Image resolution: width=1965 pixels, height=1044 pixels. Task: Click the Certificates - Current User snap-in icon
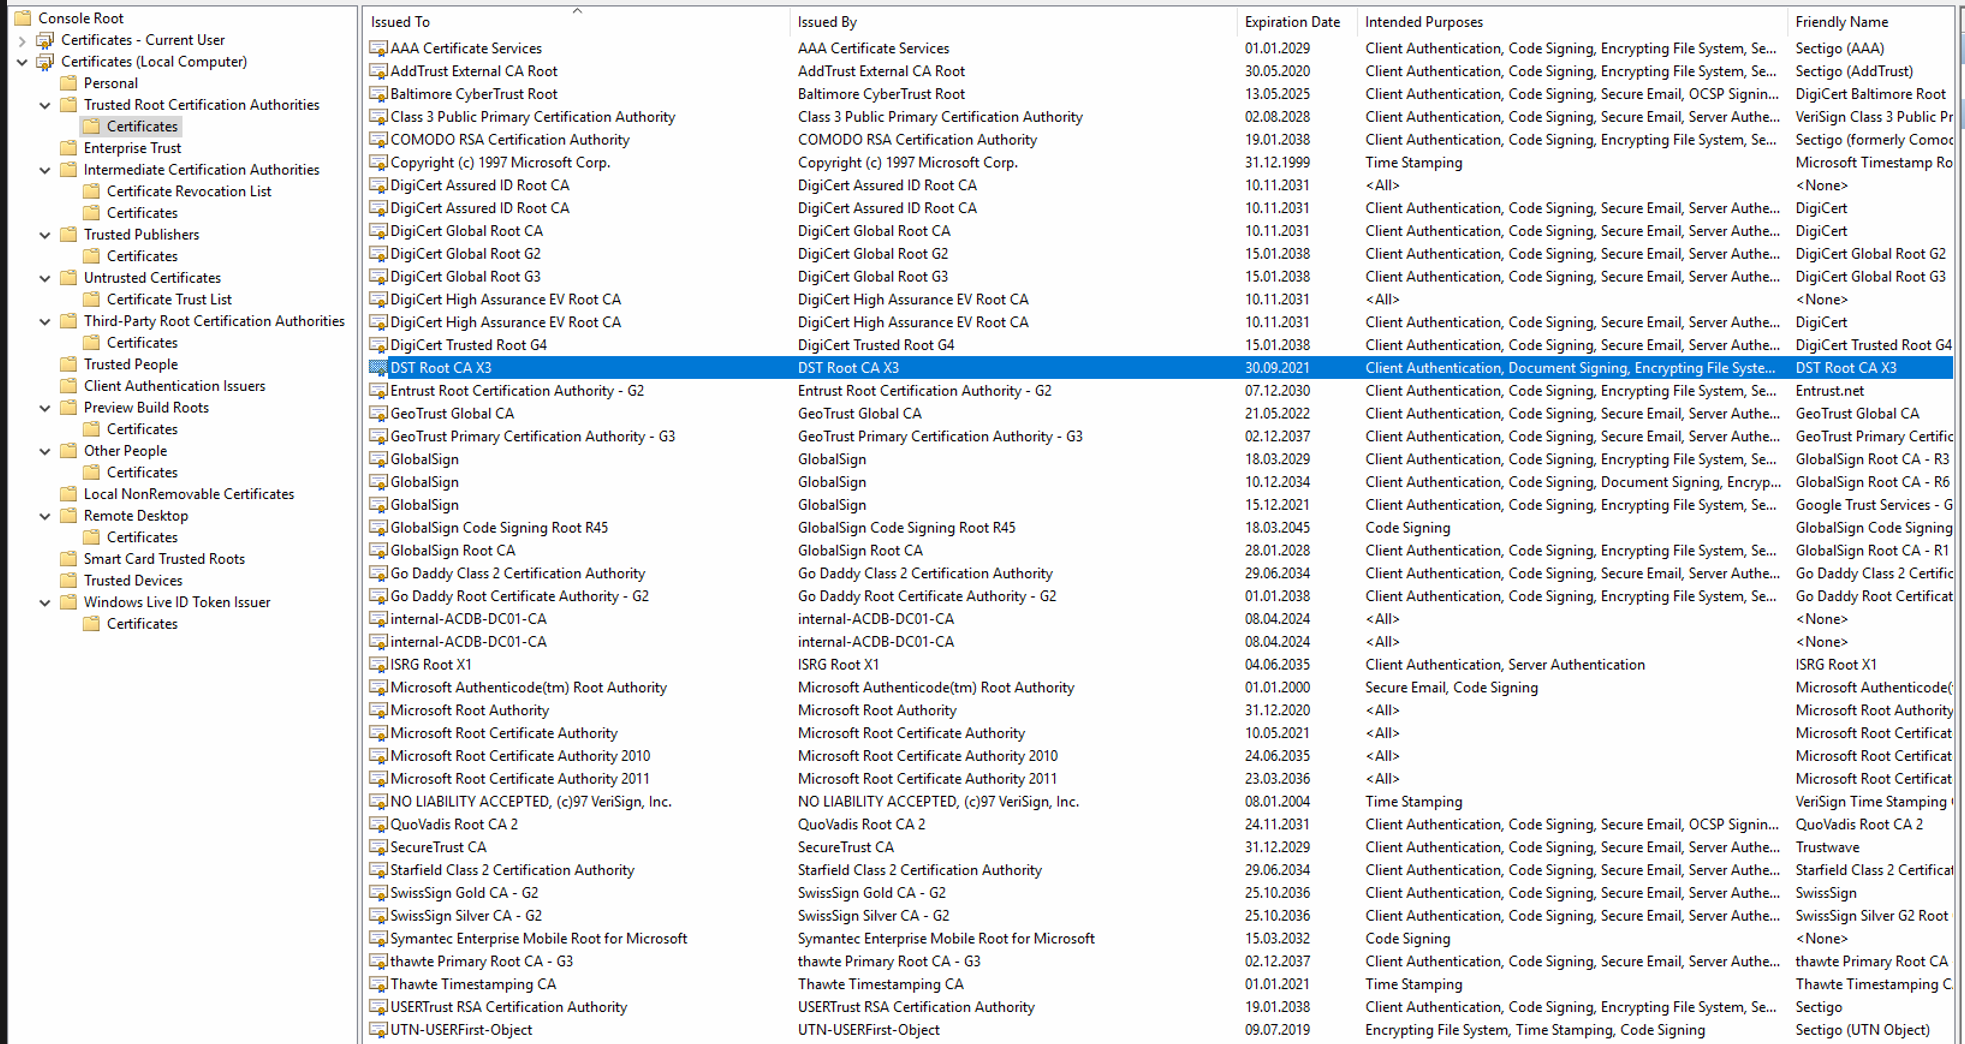45,40
